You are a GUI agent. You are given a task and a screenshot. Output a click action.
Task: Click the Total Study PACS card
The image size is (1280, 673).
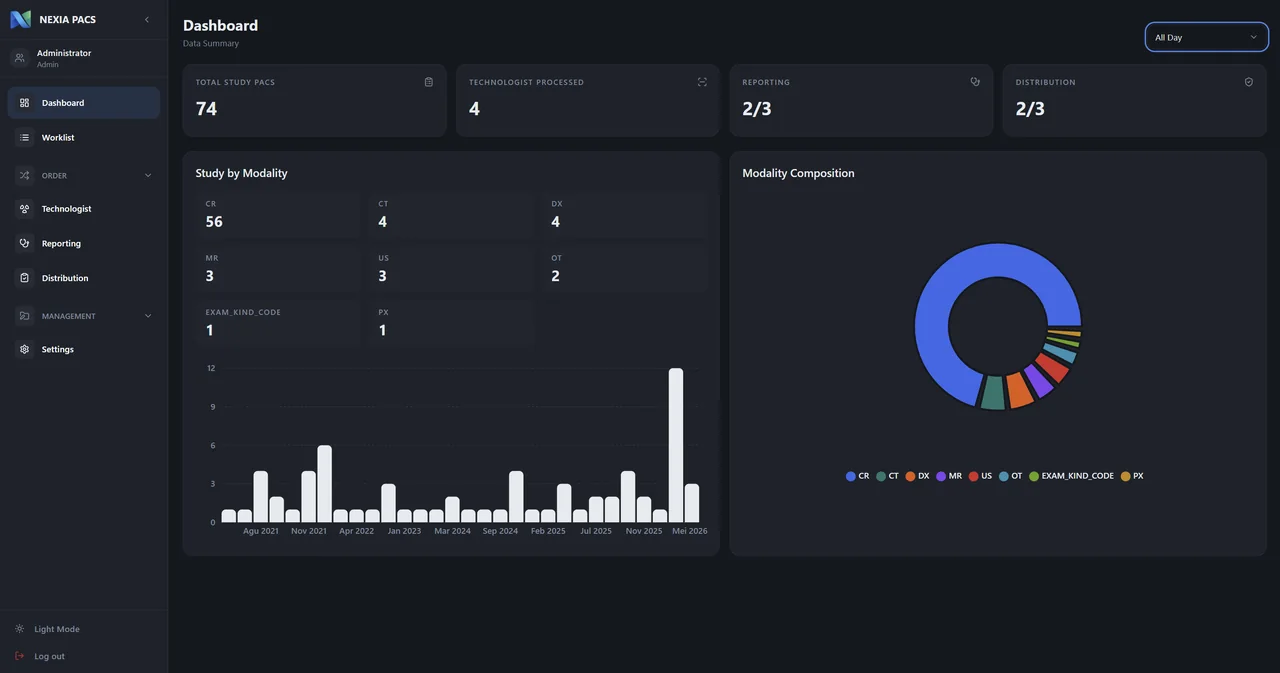coord(314,100)
